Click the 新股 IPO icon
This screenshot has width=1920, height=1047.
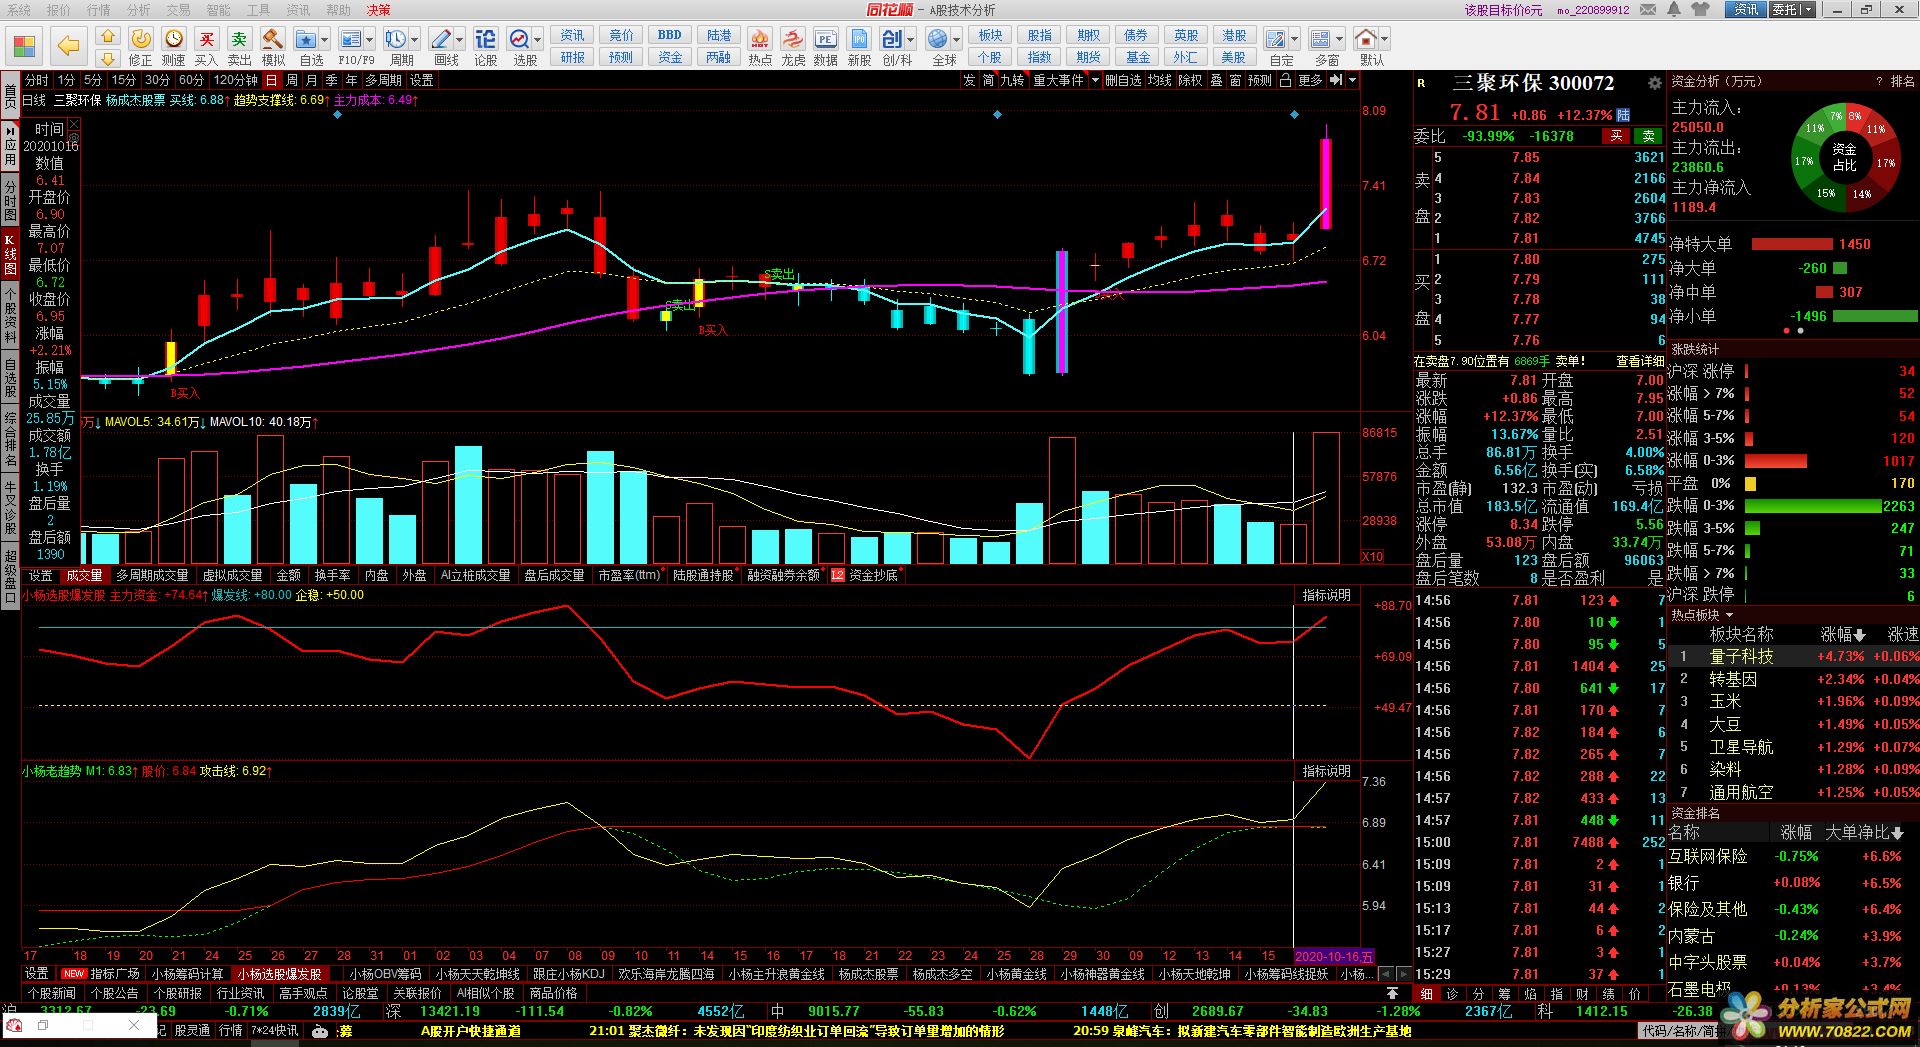pos(859,39)
